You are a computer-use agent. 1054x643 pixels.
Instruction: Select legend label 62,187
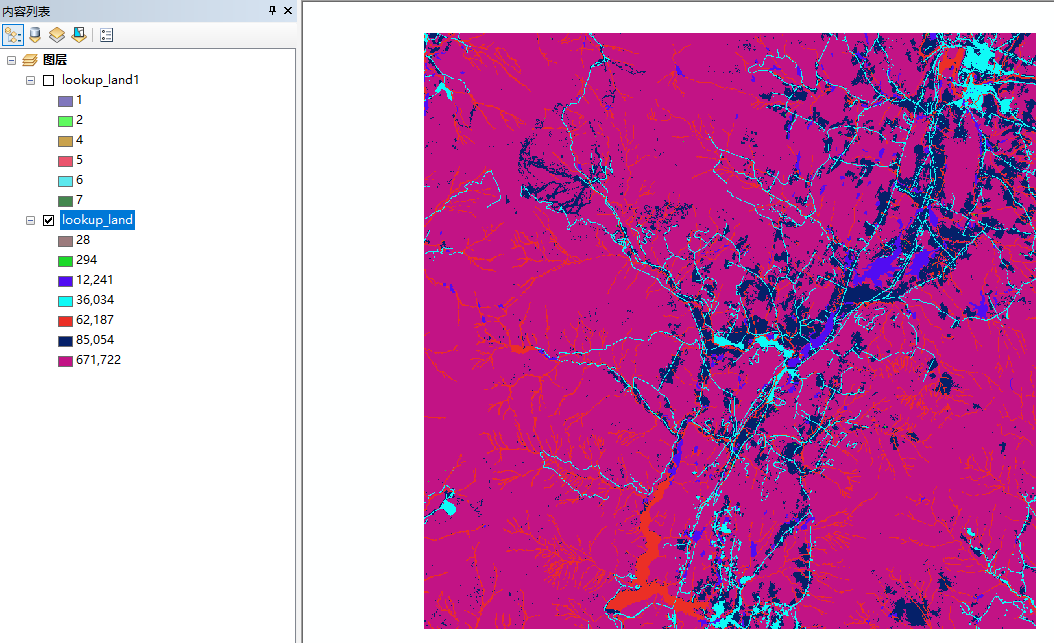click(x=95, y=320)
